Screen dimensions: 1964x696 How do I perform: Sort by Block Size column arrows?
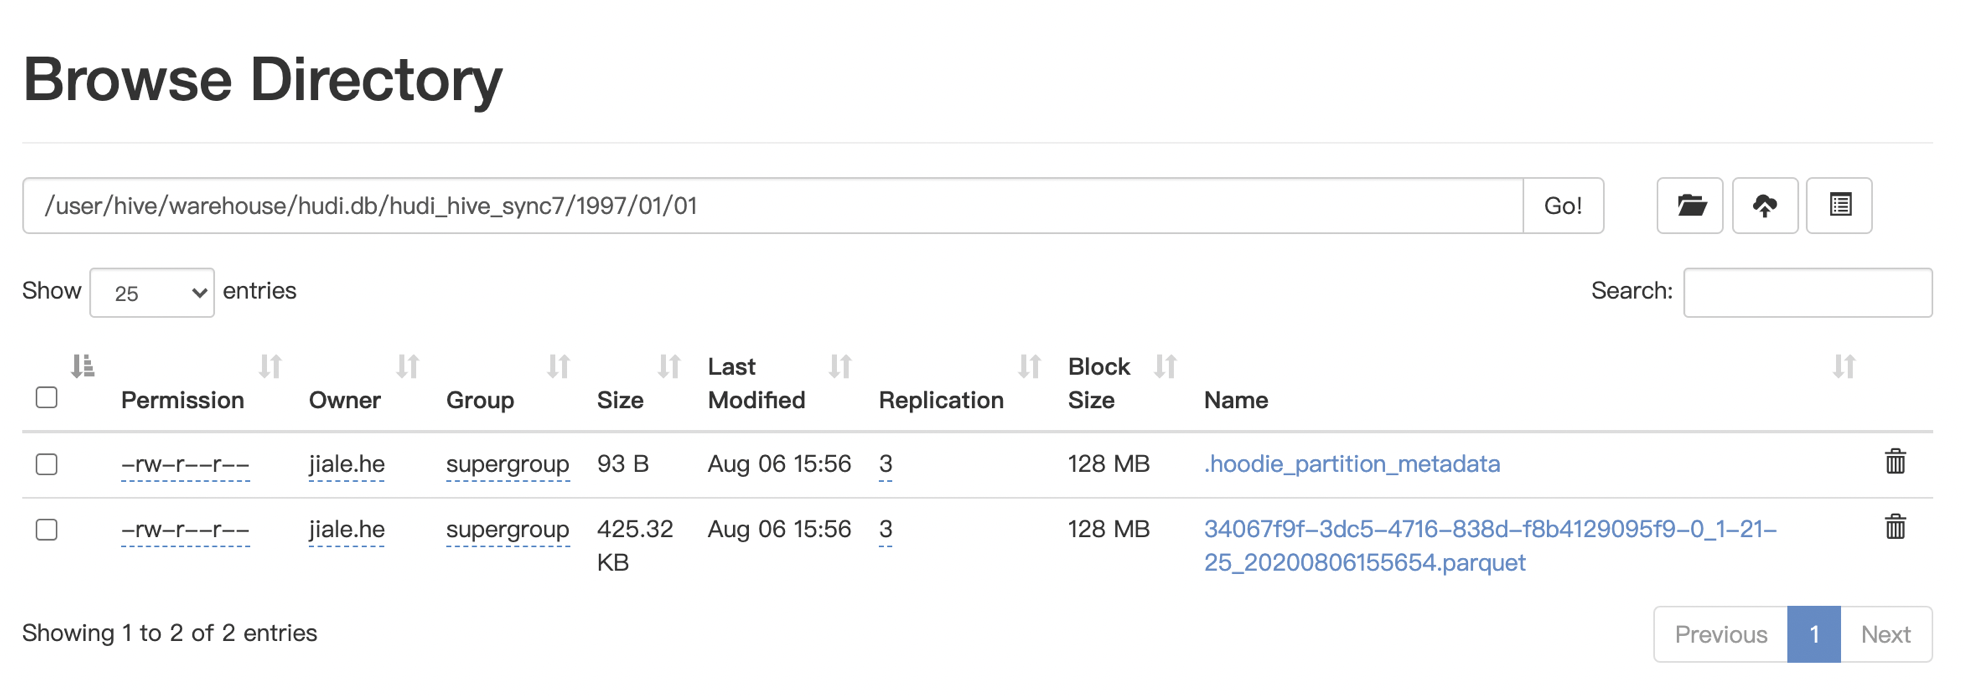pyautogui.click(x=1165, y=367)
